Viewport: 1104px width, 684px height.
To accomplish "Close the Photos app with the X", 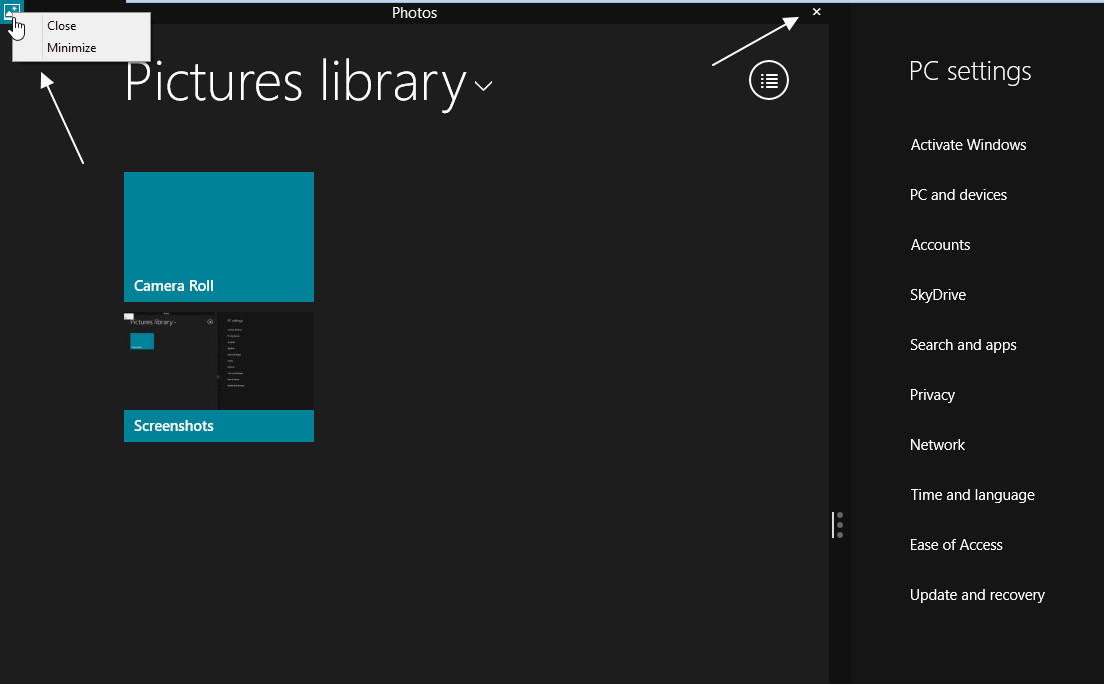I will tap(816, 12).
